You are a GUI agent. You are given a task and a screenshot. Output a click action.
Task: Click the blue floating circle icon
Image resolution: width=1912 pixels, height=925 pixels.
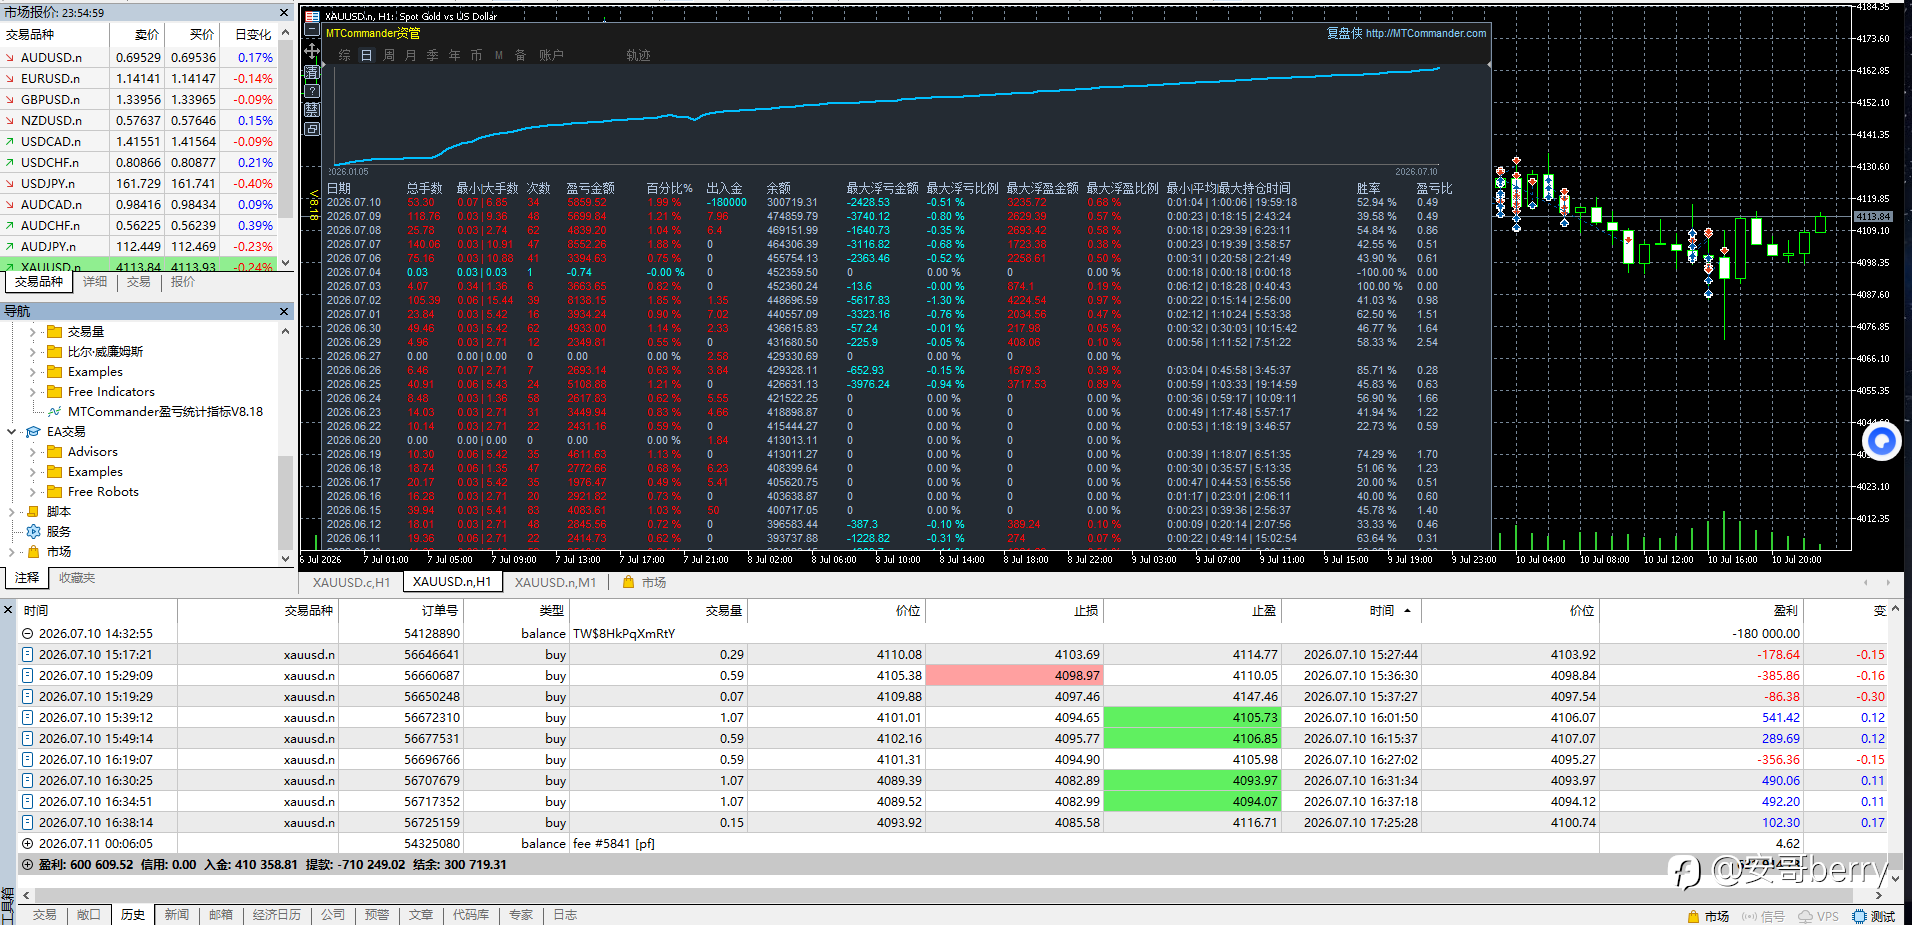tap(1882, 441)
